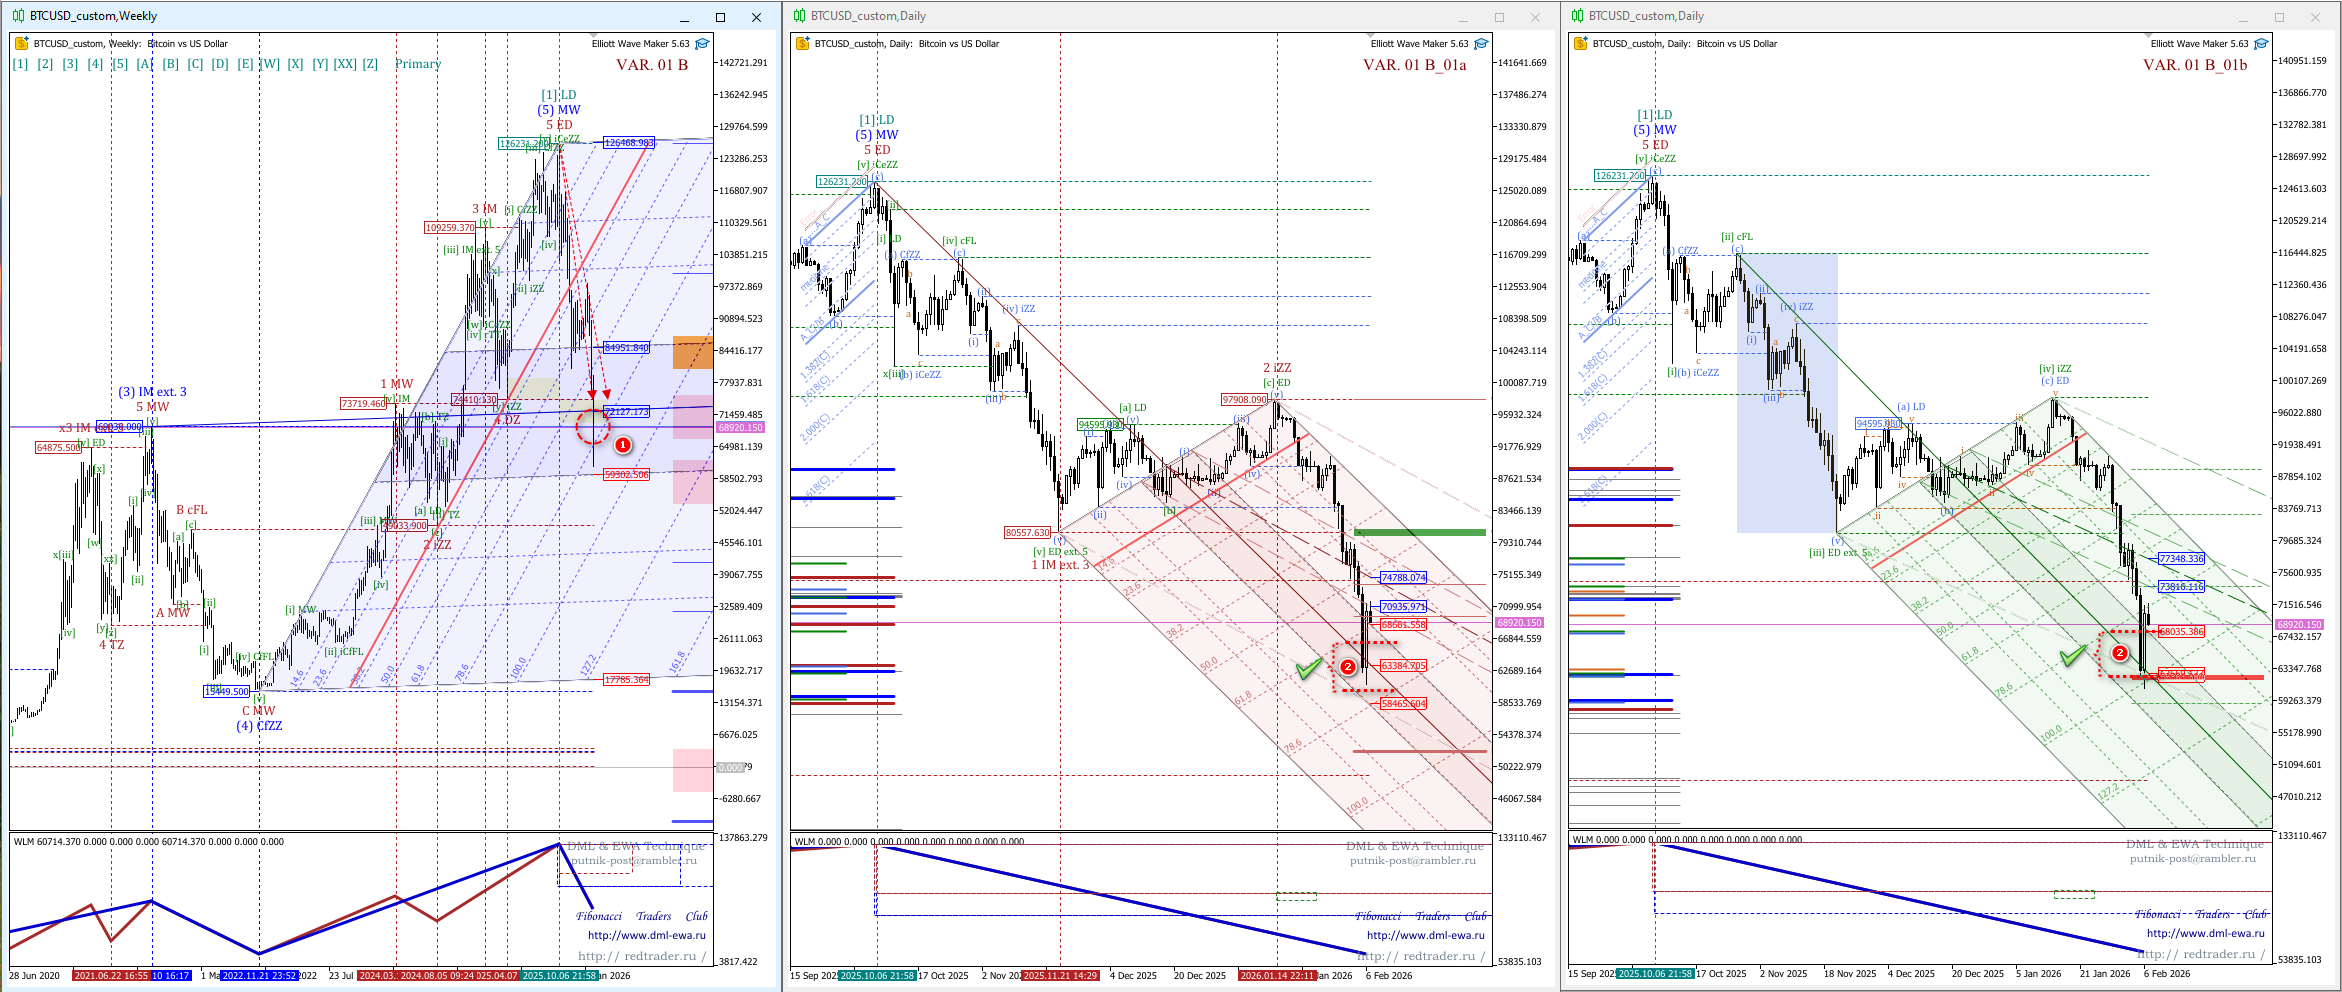Choose the [XX] wave label button
Image resolution: width=2342 pixels, height=992 pixels.
345,64
